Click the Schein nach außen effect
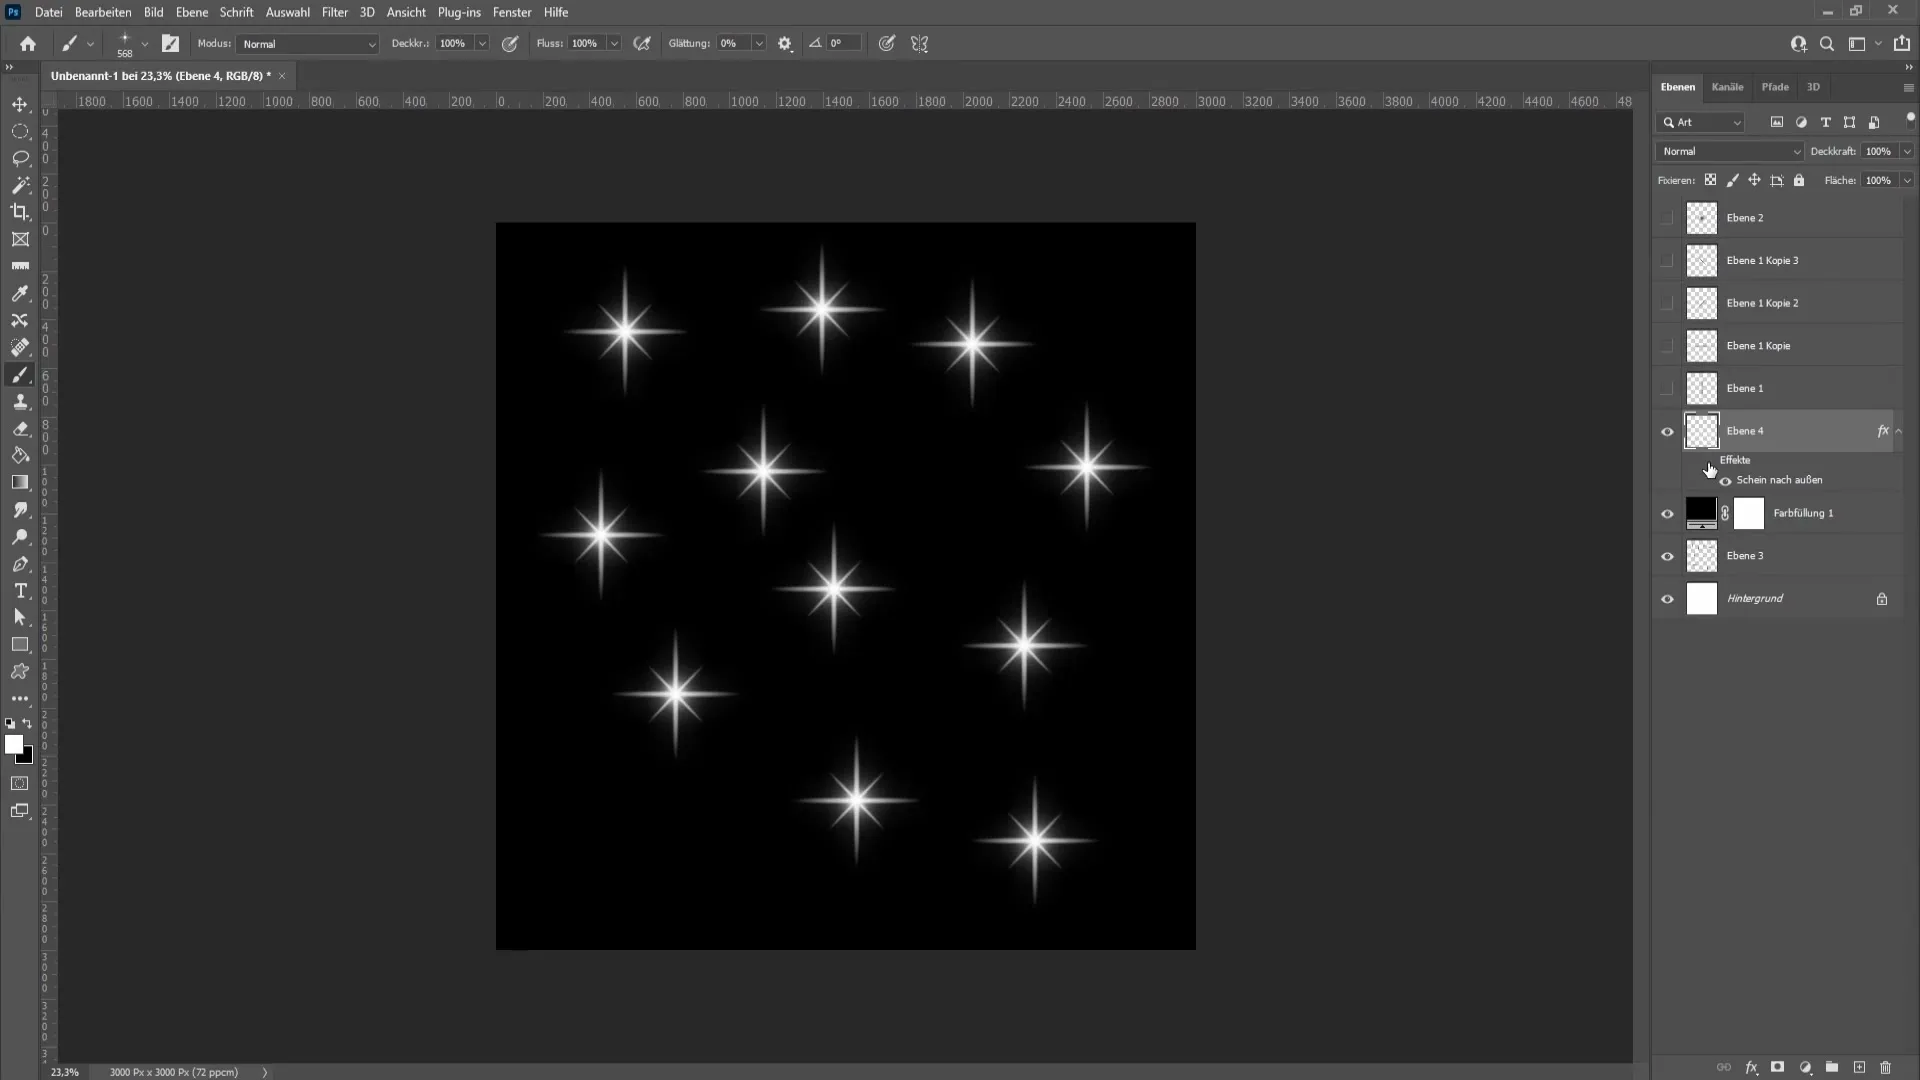The image size is (1920, 1080). 1780,480
